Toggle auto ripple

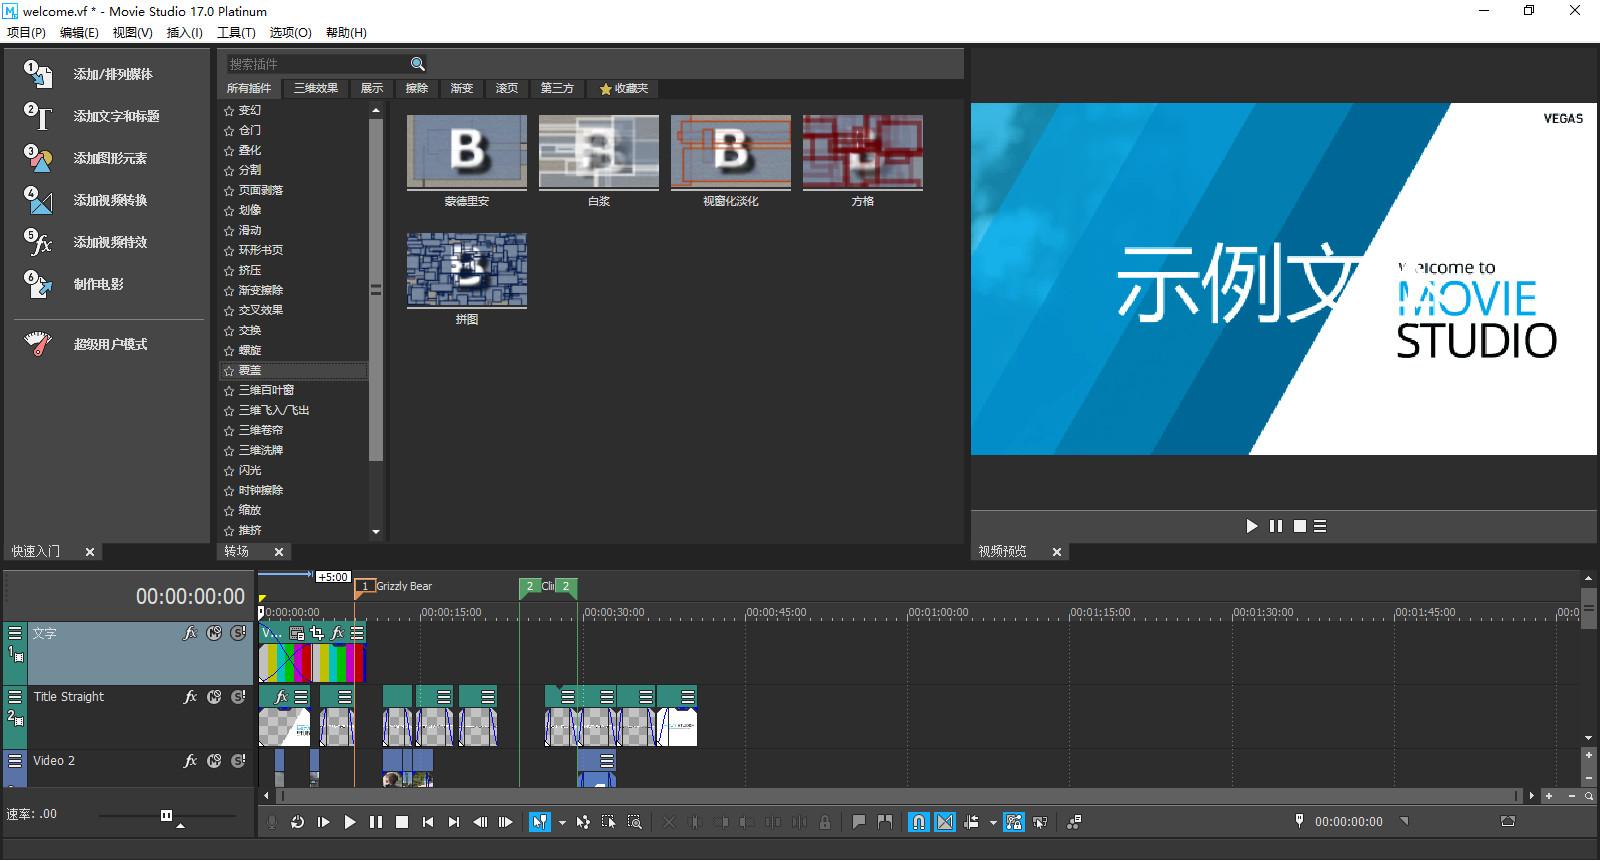click(971, 822)
